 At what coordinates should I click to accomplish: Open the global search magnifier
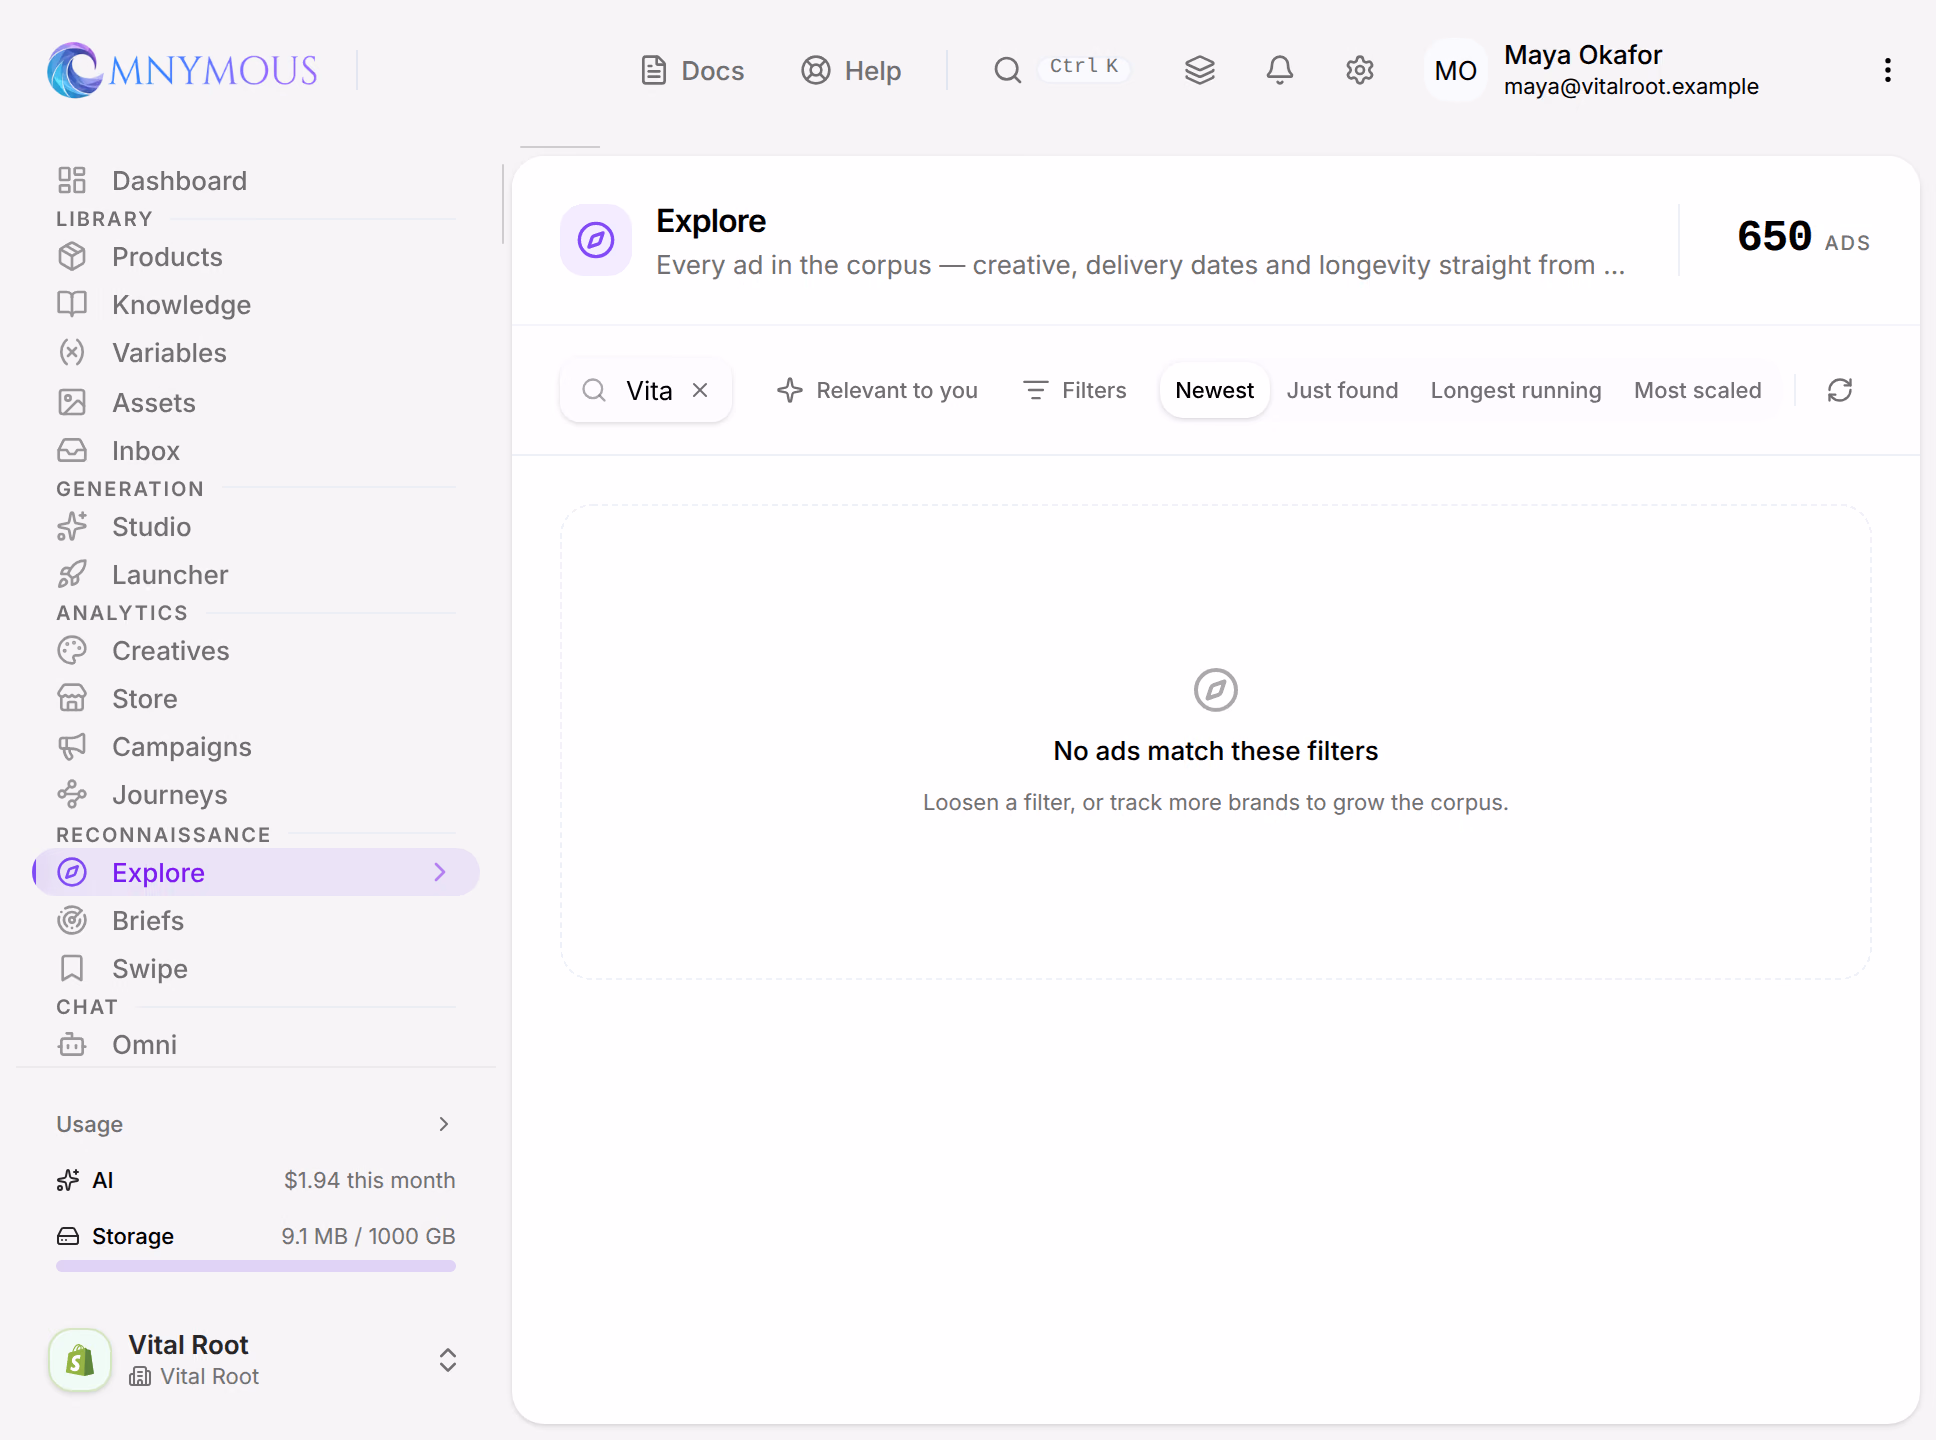coord(1007,70)
